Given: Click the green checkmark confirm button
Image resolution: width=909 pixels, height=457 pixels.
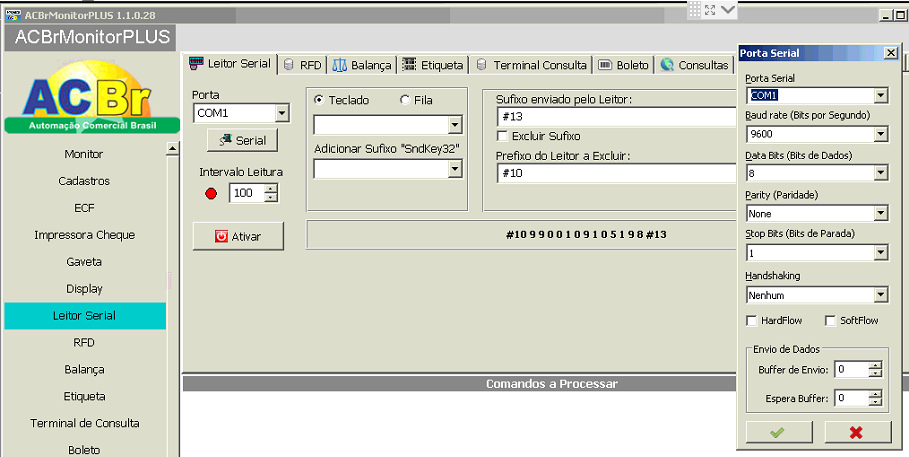Looking at the screenshot, I should [x=779, y=432].
